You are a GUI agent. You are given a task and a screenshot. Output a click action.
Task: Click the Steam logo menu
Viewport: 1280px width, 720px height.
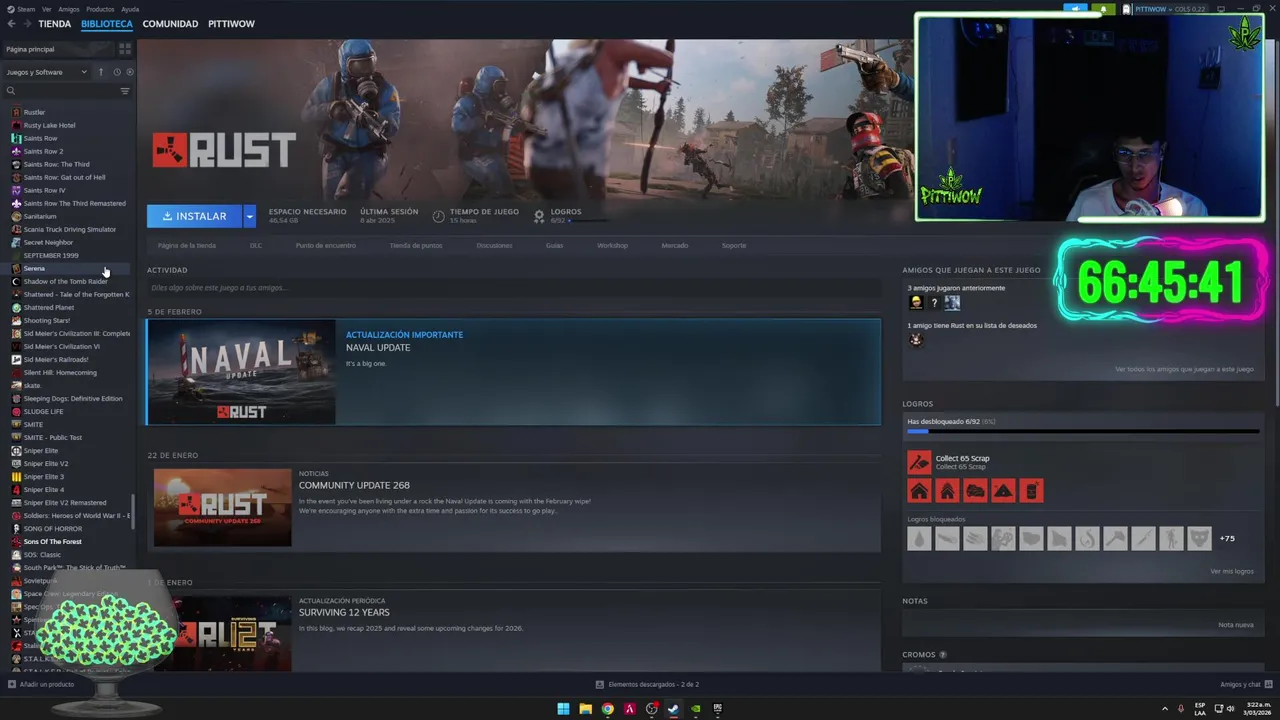[x=21, y=9]
